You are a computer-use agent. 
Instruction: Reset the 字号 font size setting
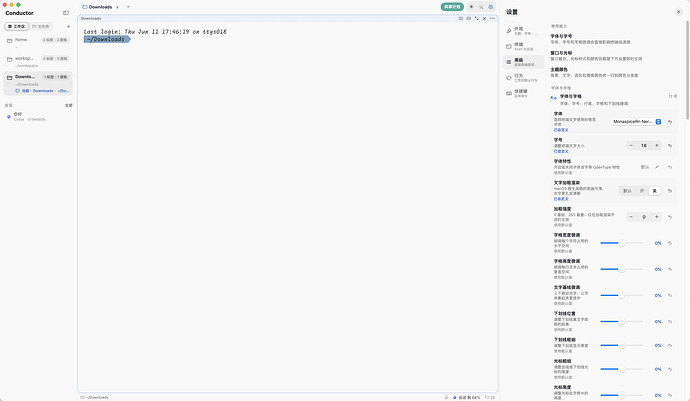click(x=670, y=146)
